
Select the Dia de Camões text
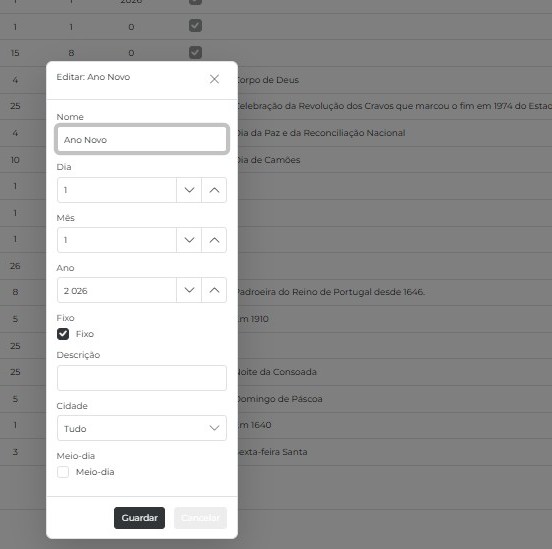(269, 160)
